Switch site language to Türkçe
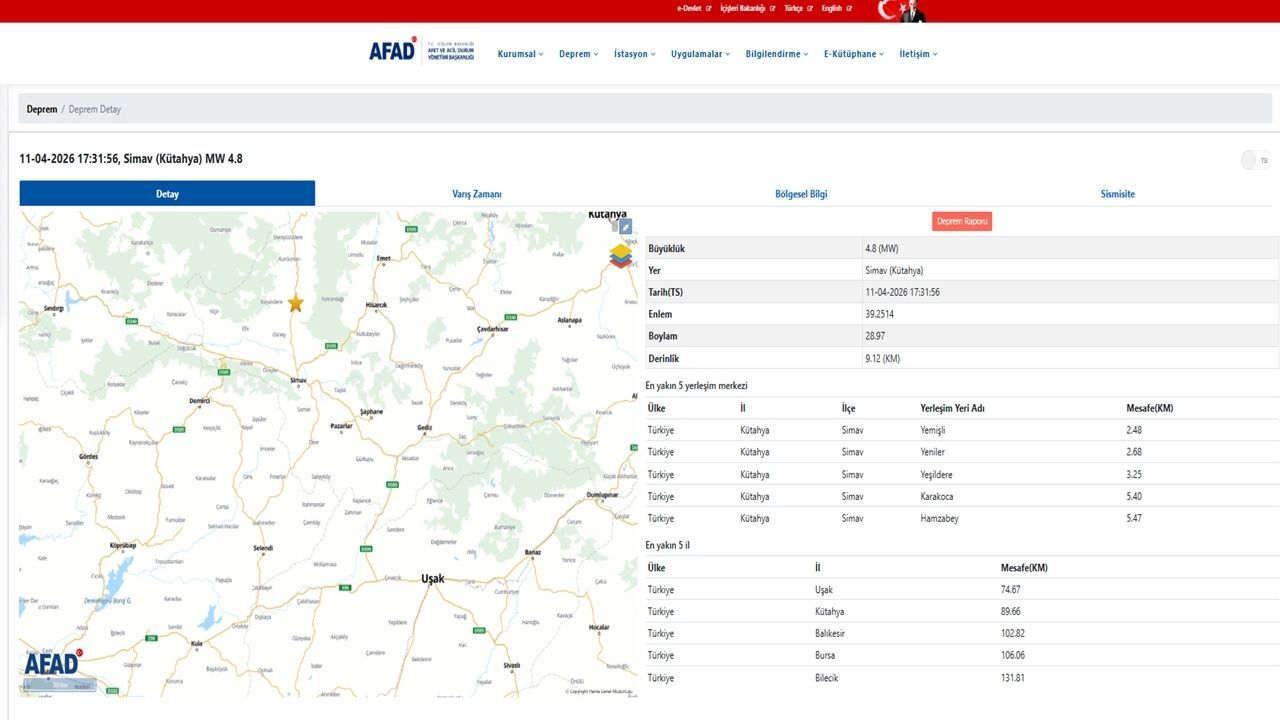Screen dimensions: 1280x720 (x=797, y=8)
